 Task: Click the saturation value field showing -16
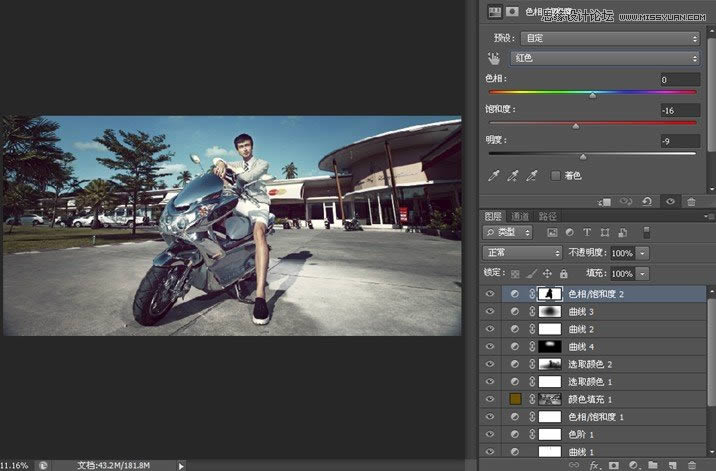(x=680, y=110)
